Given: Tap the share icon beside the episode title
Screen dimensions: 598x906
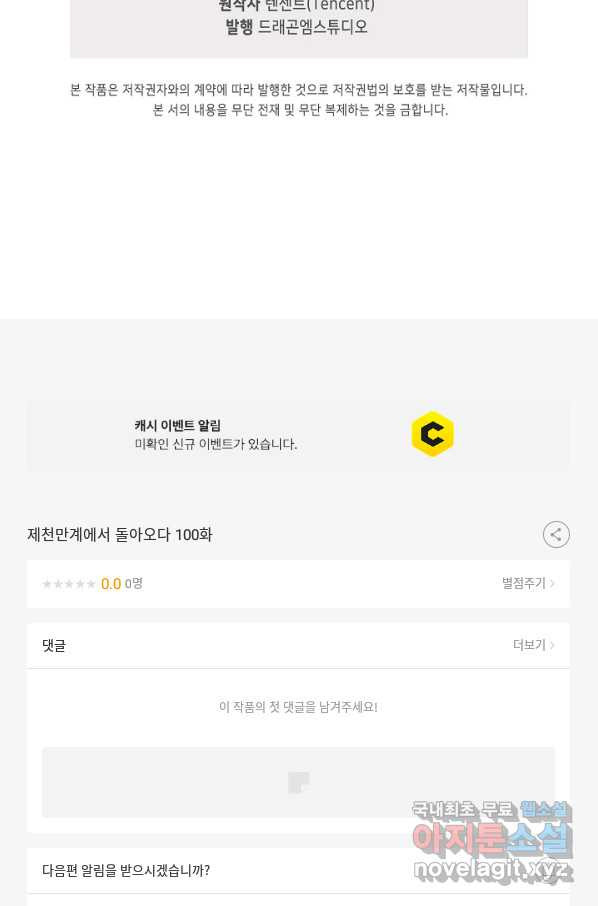Looking at the screenshot, I should [x=556, y=534].
